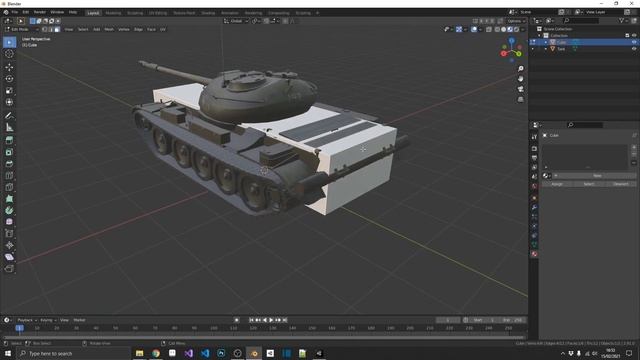
Task: Open the World properties tab icon
Action: pos(534,186)
